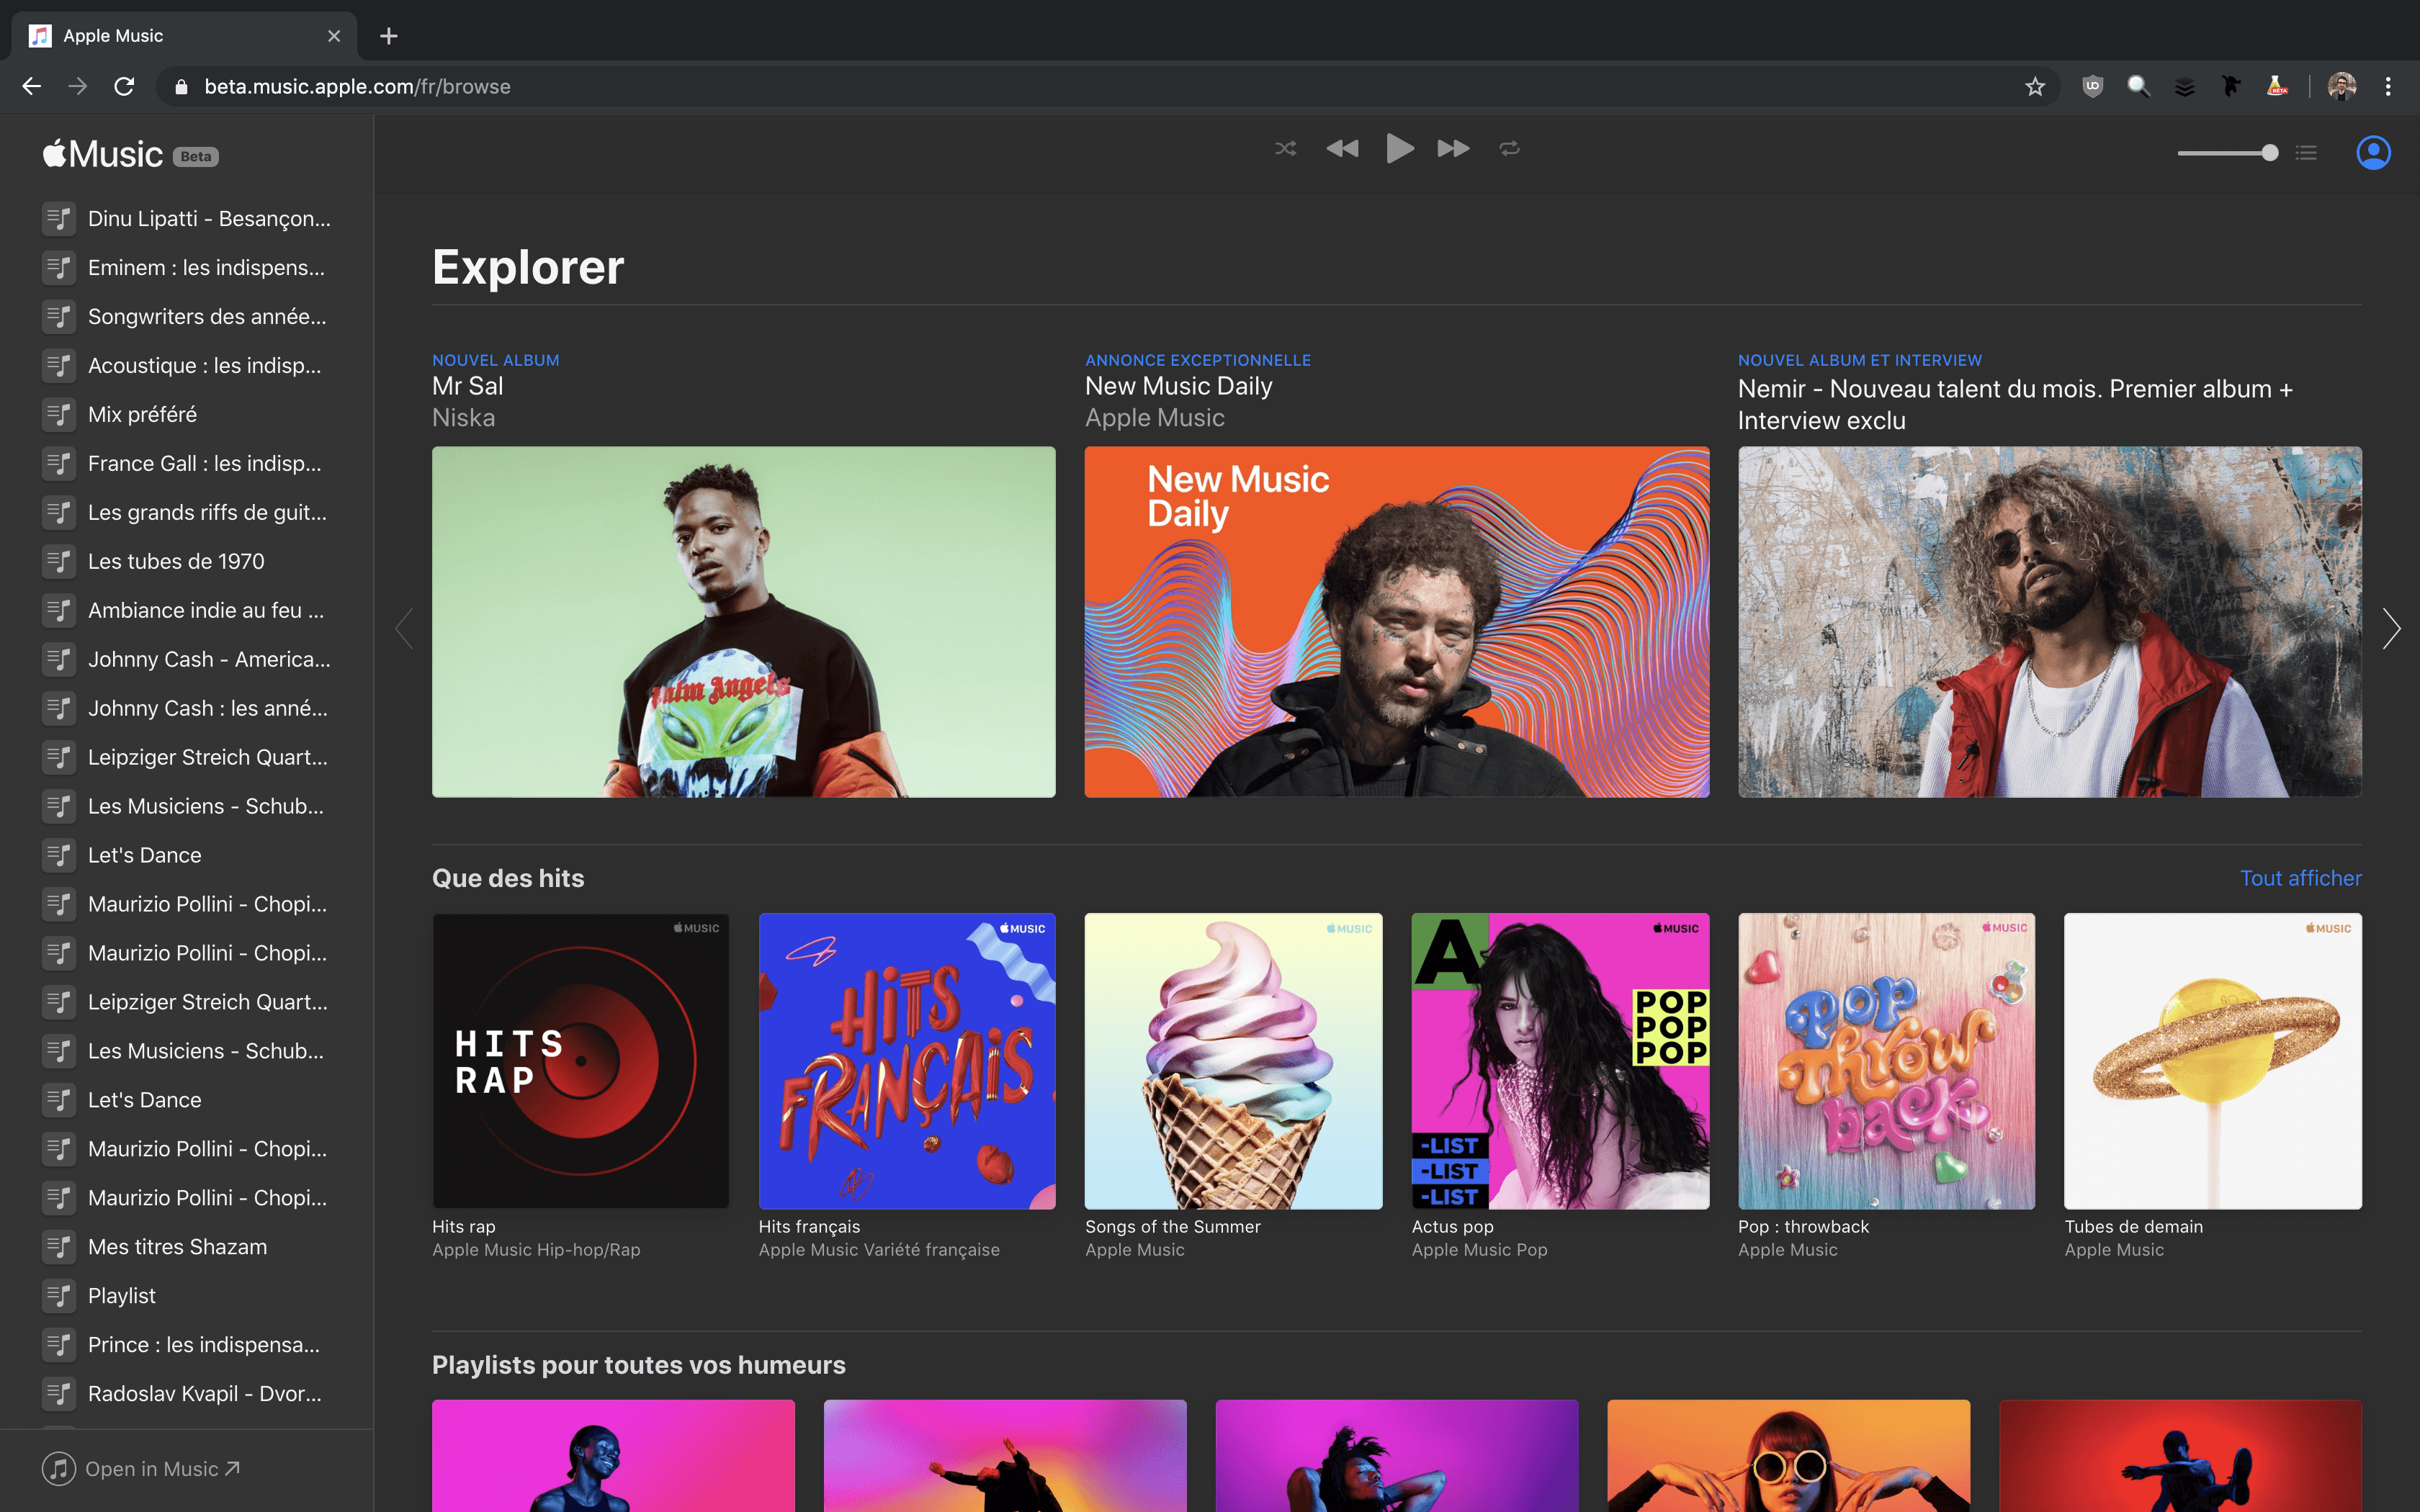
Task: Click playlist icon beside Johnny Cash : les années
Action: point(59,709)
